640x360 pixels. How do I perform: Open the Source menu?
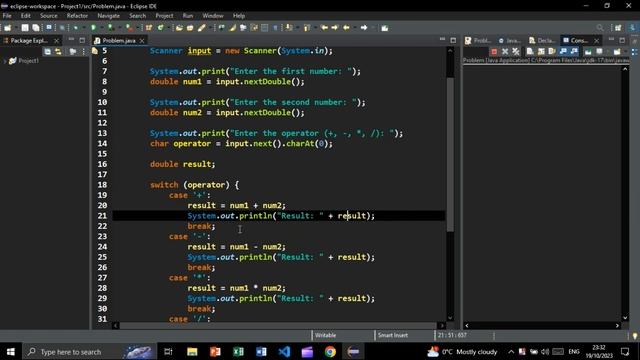point(49,16)
